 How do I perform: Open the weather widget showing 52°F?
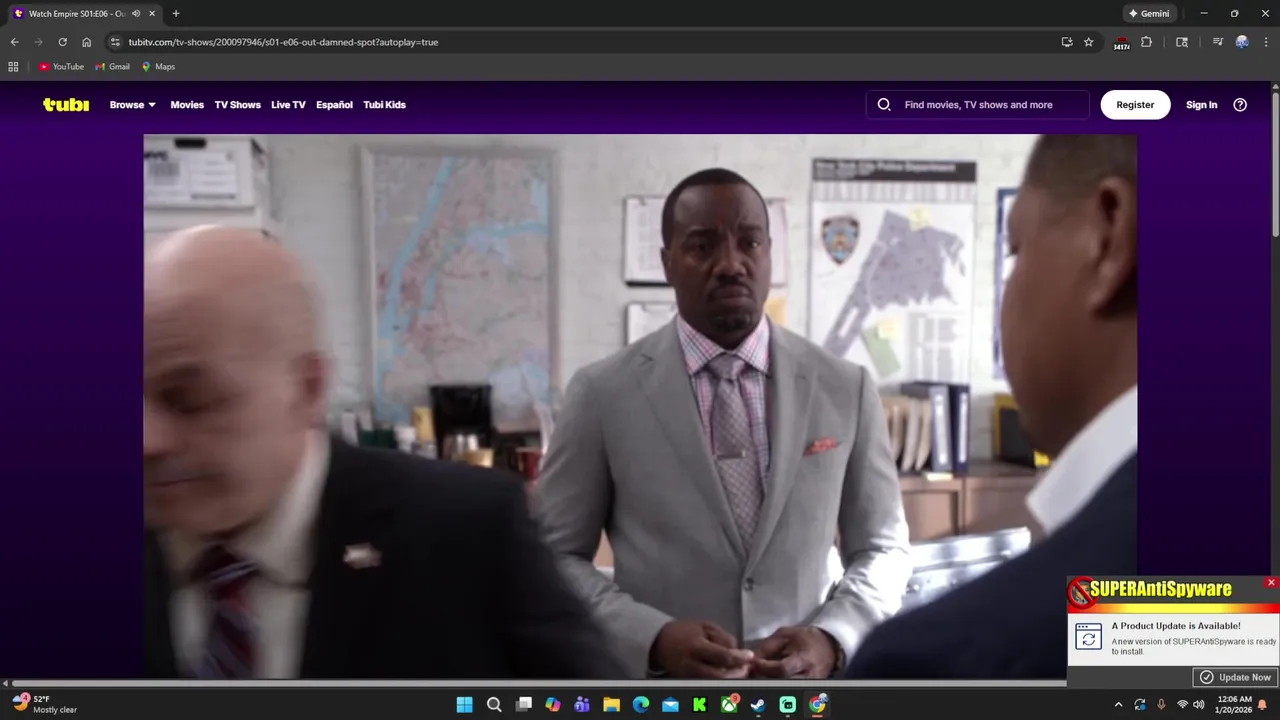(x=45, y=704)
